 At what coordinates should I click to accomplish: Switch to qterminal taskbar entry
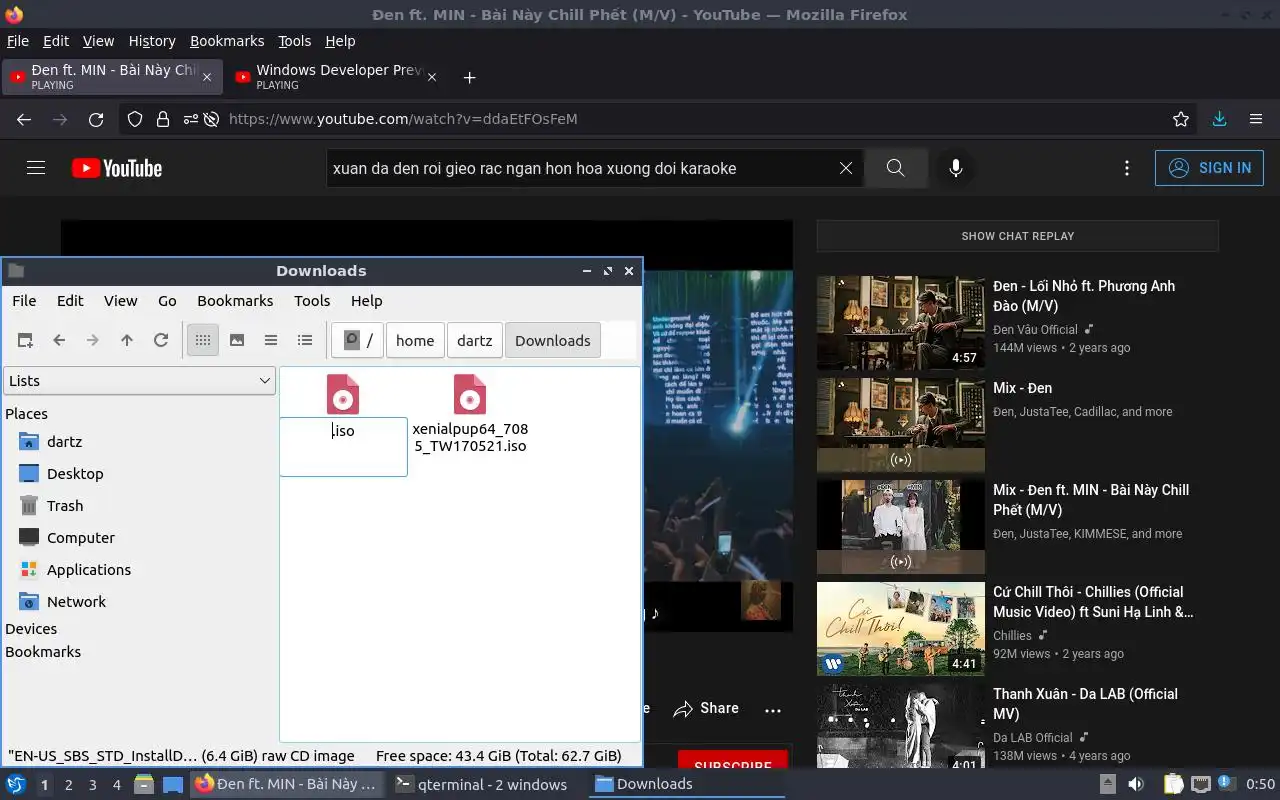click(481, 784)
